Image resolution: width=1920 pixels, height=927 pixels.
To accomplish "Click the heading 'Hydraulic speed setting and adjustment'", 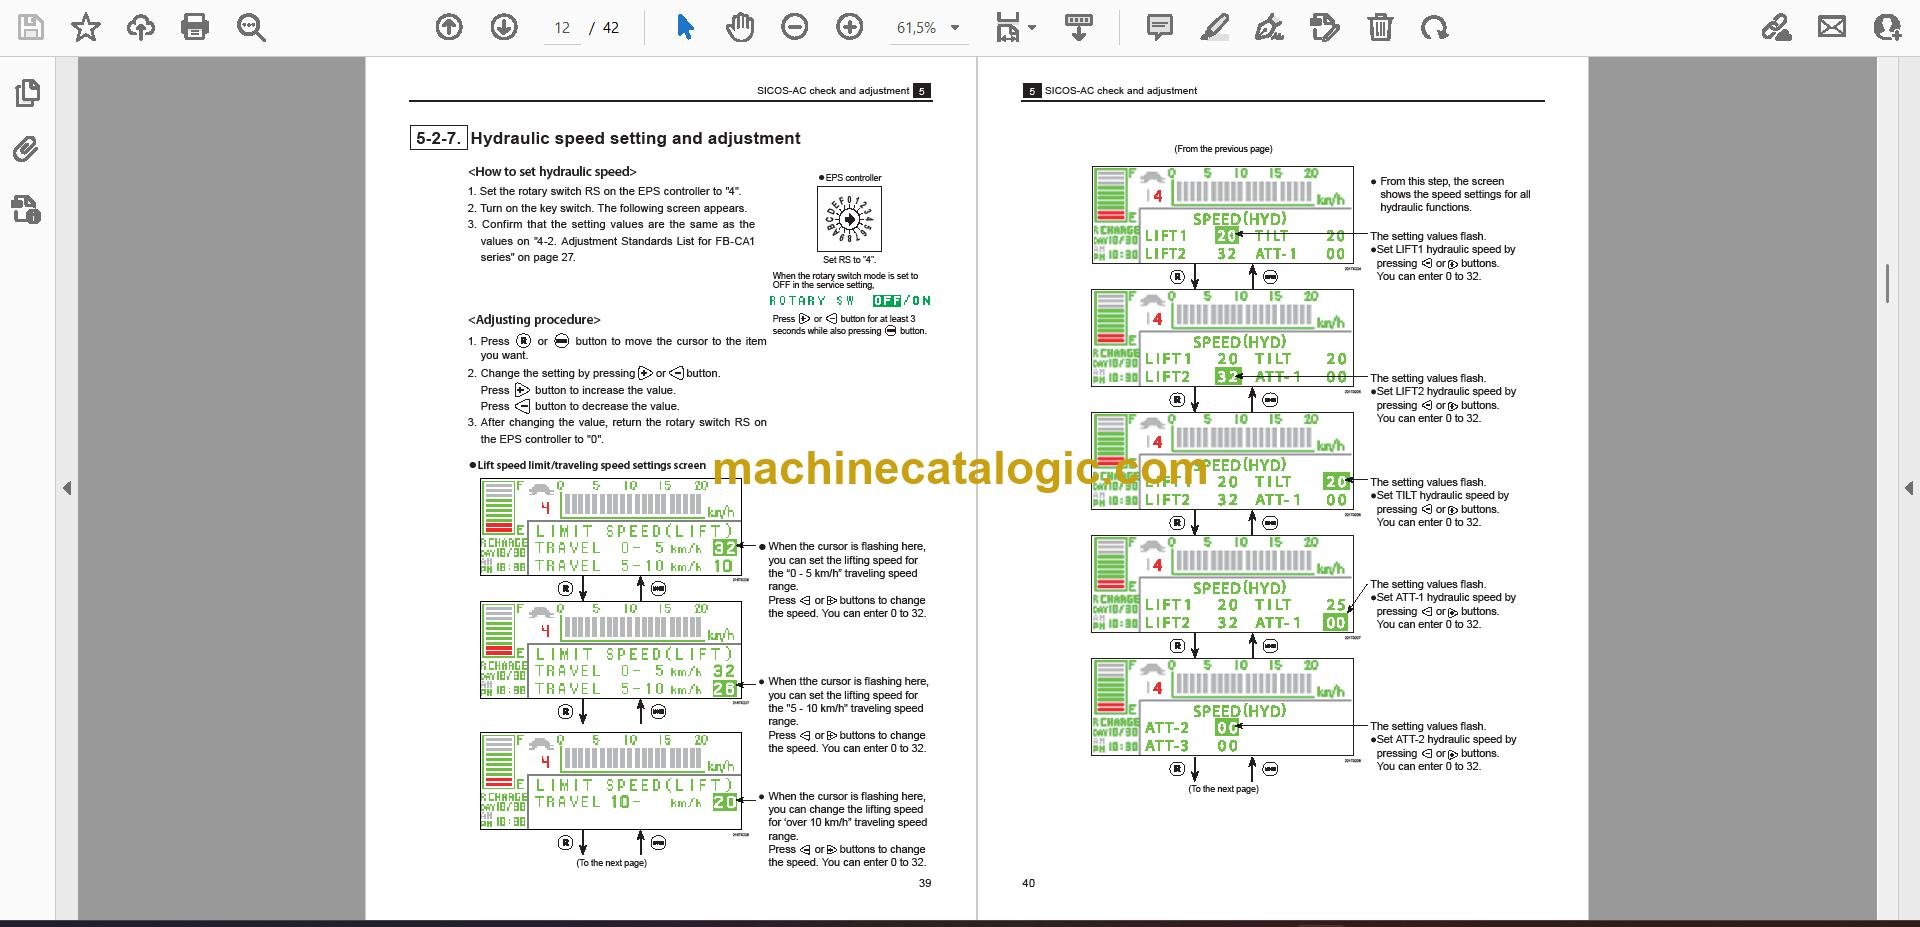I will pyautogui.click(x=635, y=138).
